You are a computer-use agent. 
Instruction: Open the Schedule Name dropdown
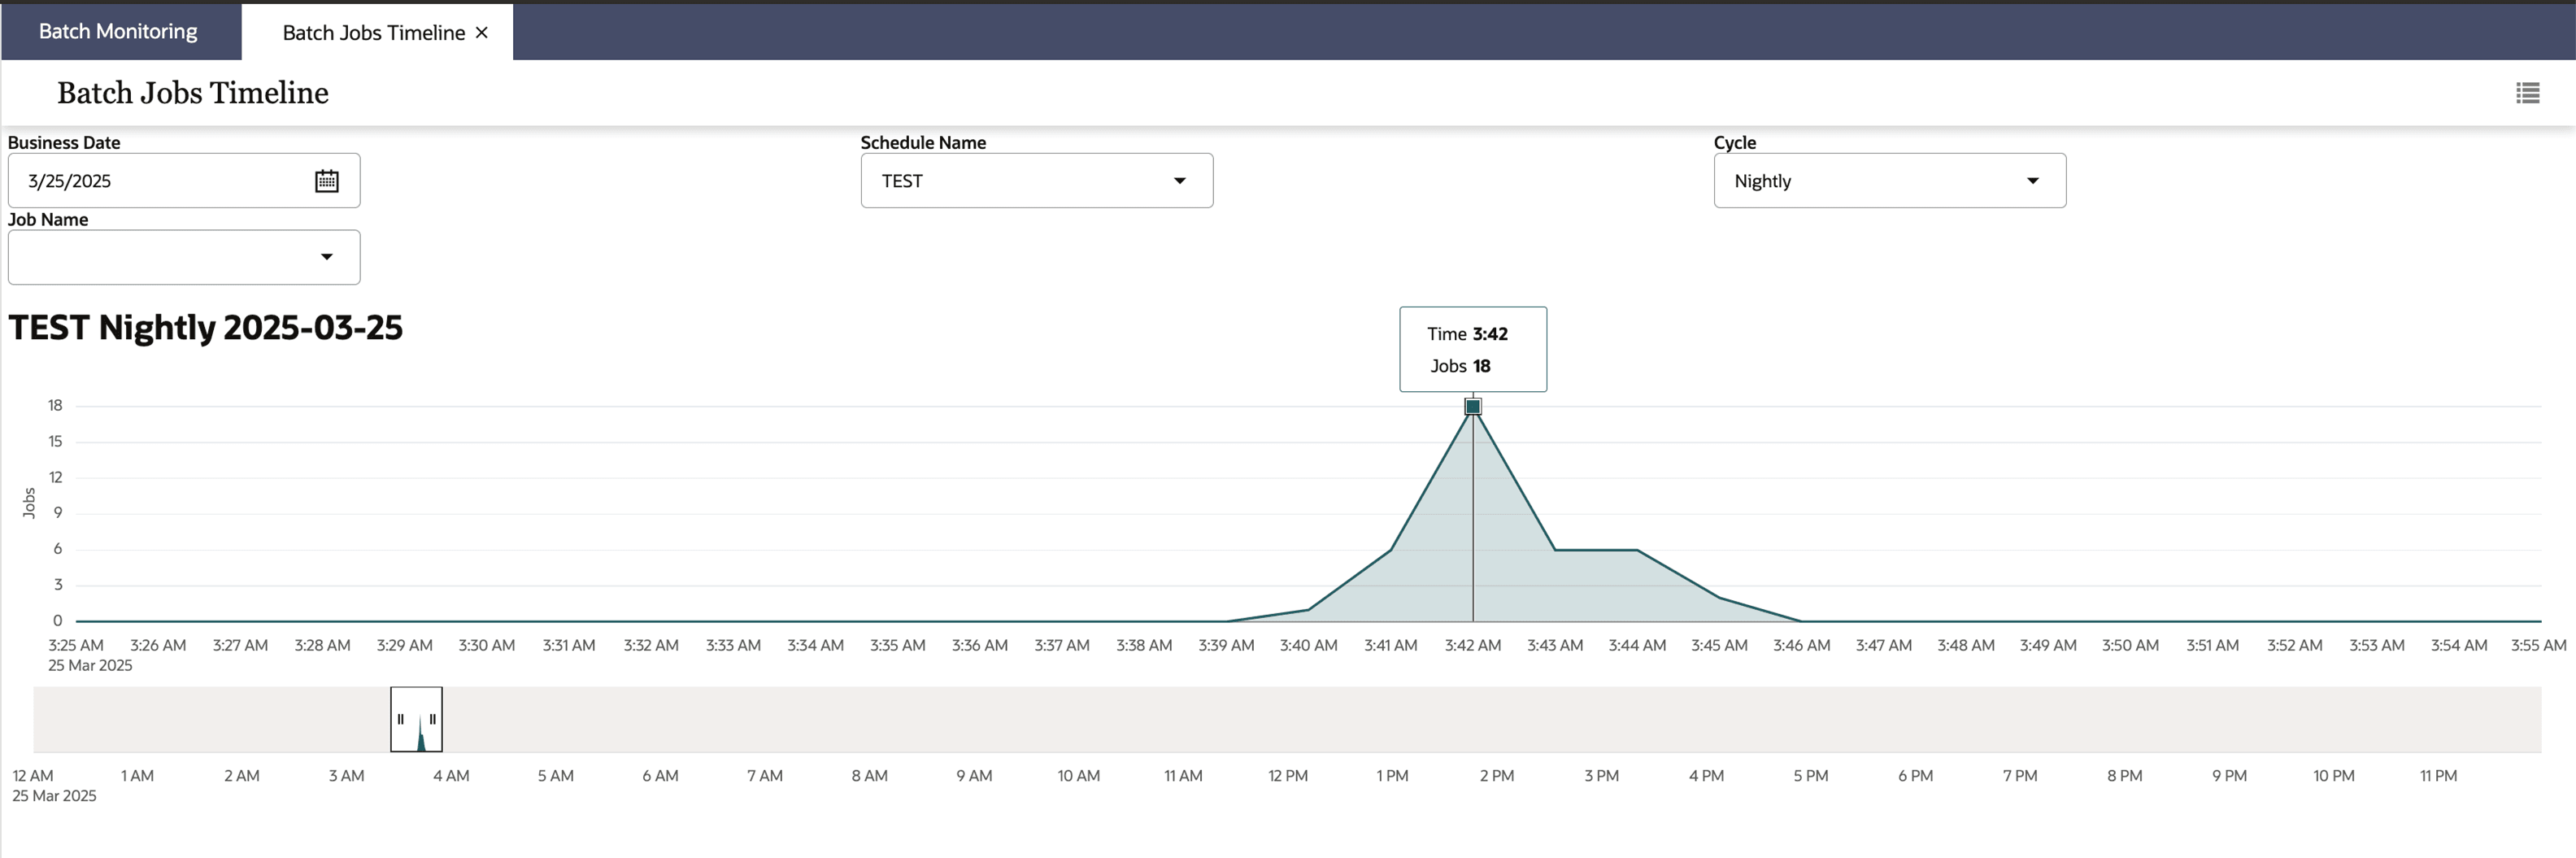[x=1180, y=180]
